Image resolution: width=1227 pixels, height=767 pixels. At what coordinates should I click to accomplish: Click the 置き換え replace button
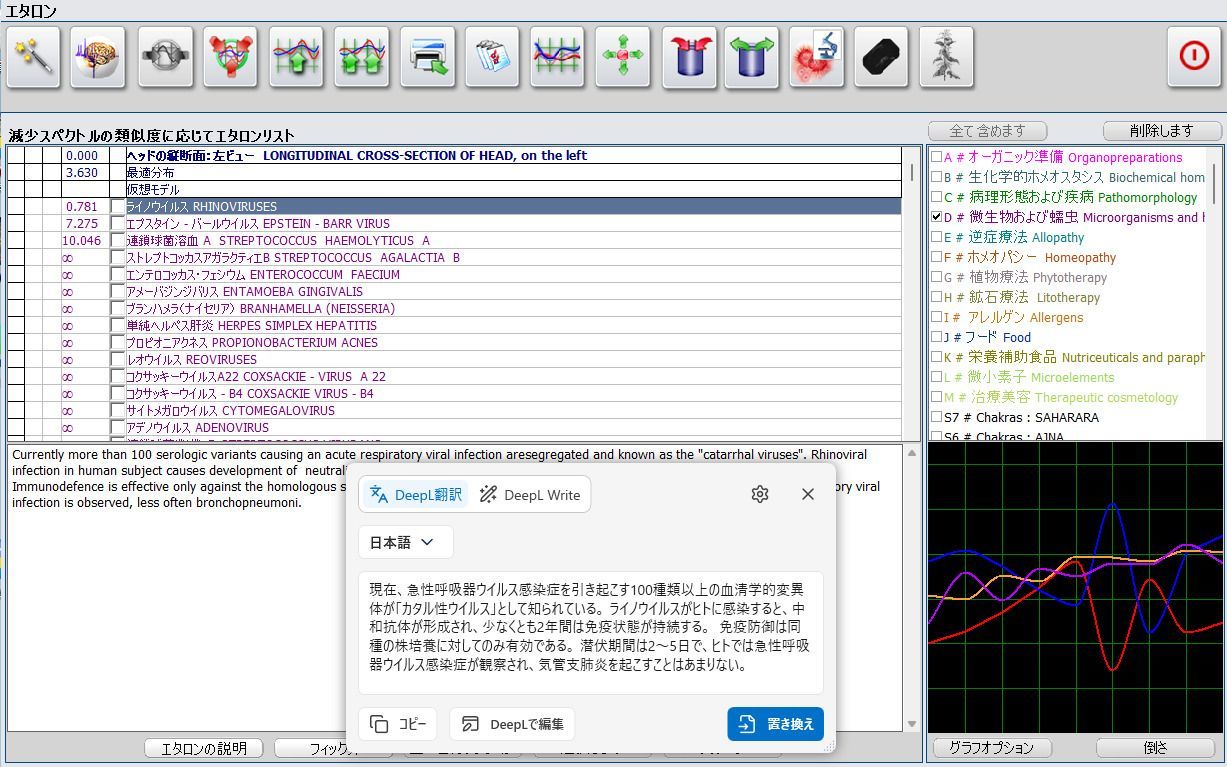coord(775,724)
